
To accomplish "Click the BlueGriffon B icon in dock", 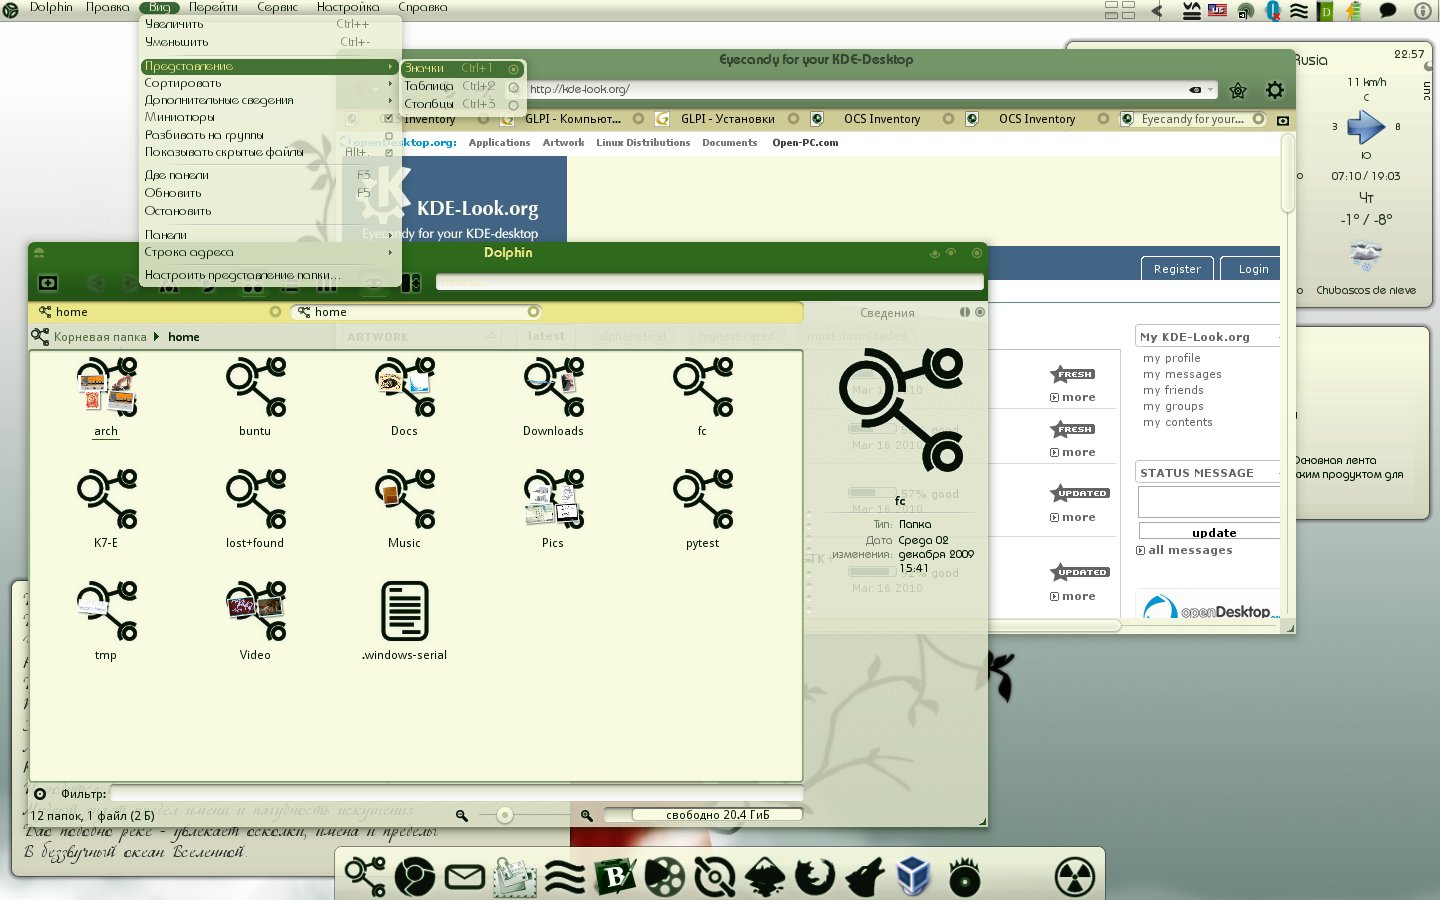I will (615, 877).
